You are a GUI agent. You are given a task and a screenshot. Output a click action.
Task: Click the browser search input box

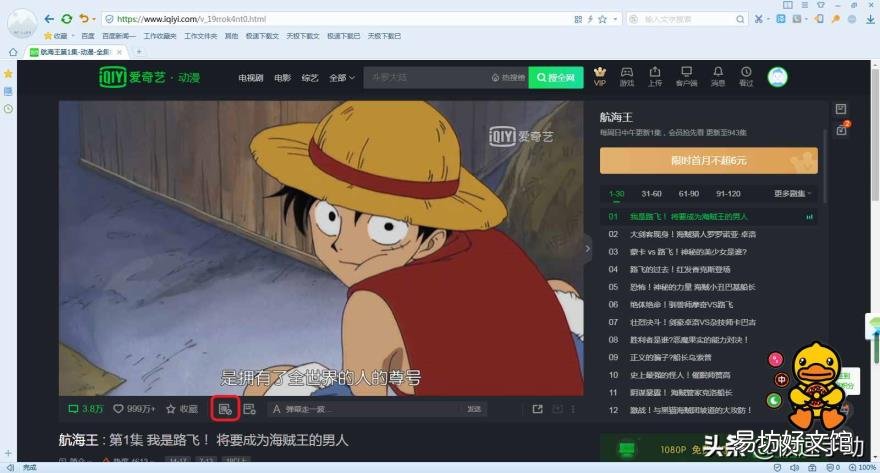(686, 19)
